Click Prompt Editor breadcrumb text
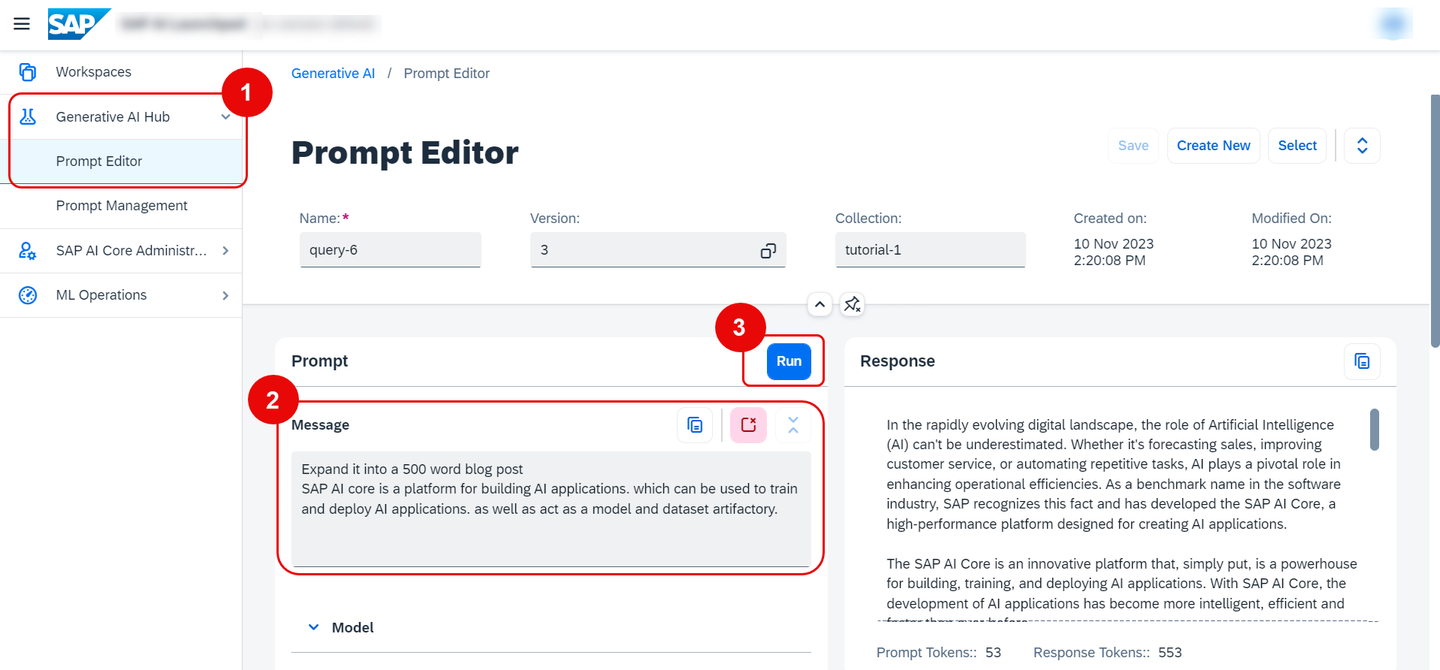 (447, 73)
